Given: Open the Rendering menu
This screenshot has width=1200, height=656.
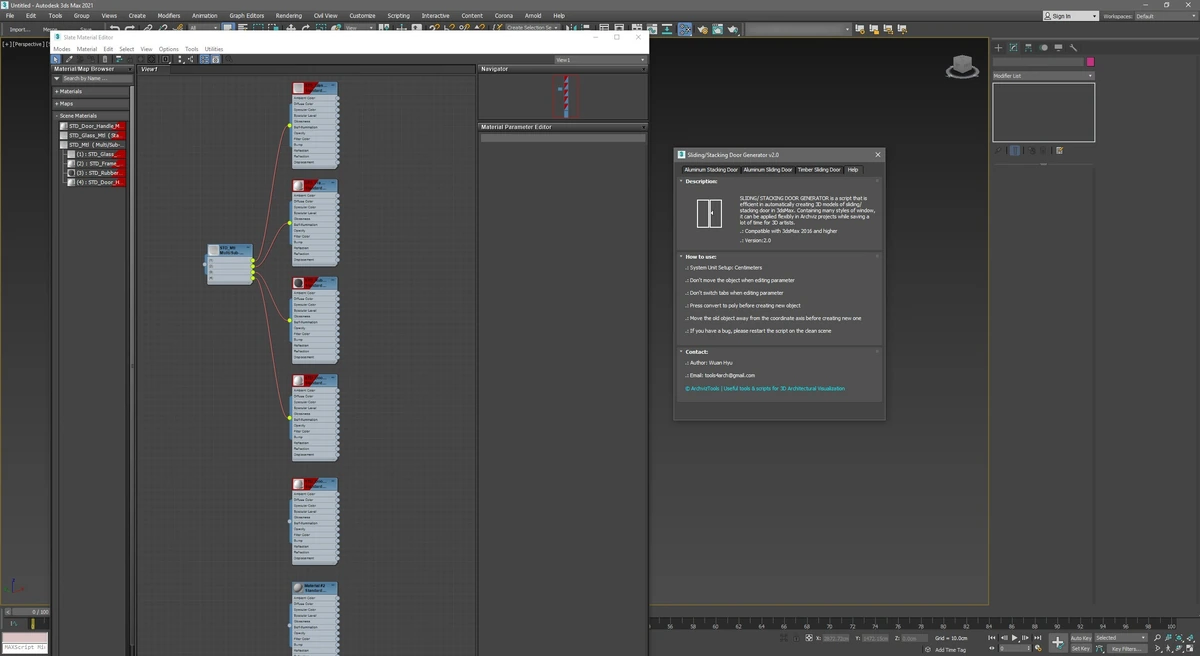Looking at the screenshot, I should [288, 16].
